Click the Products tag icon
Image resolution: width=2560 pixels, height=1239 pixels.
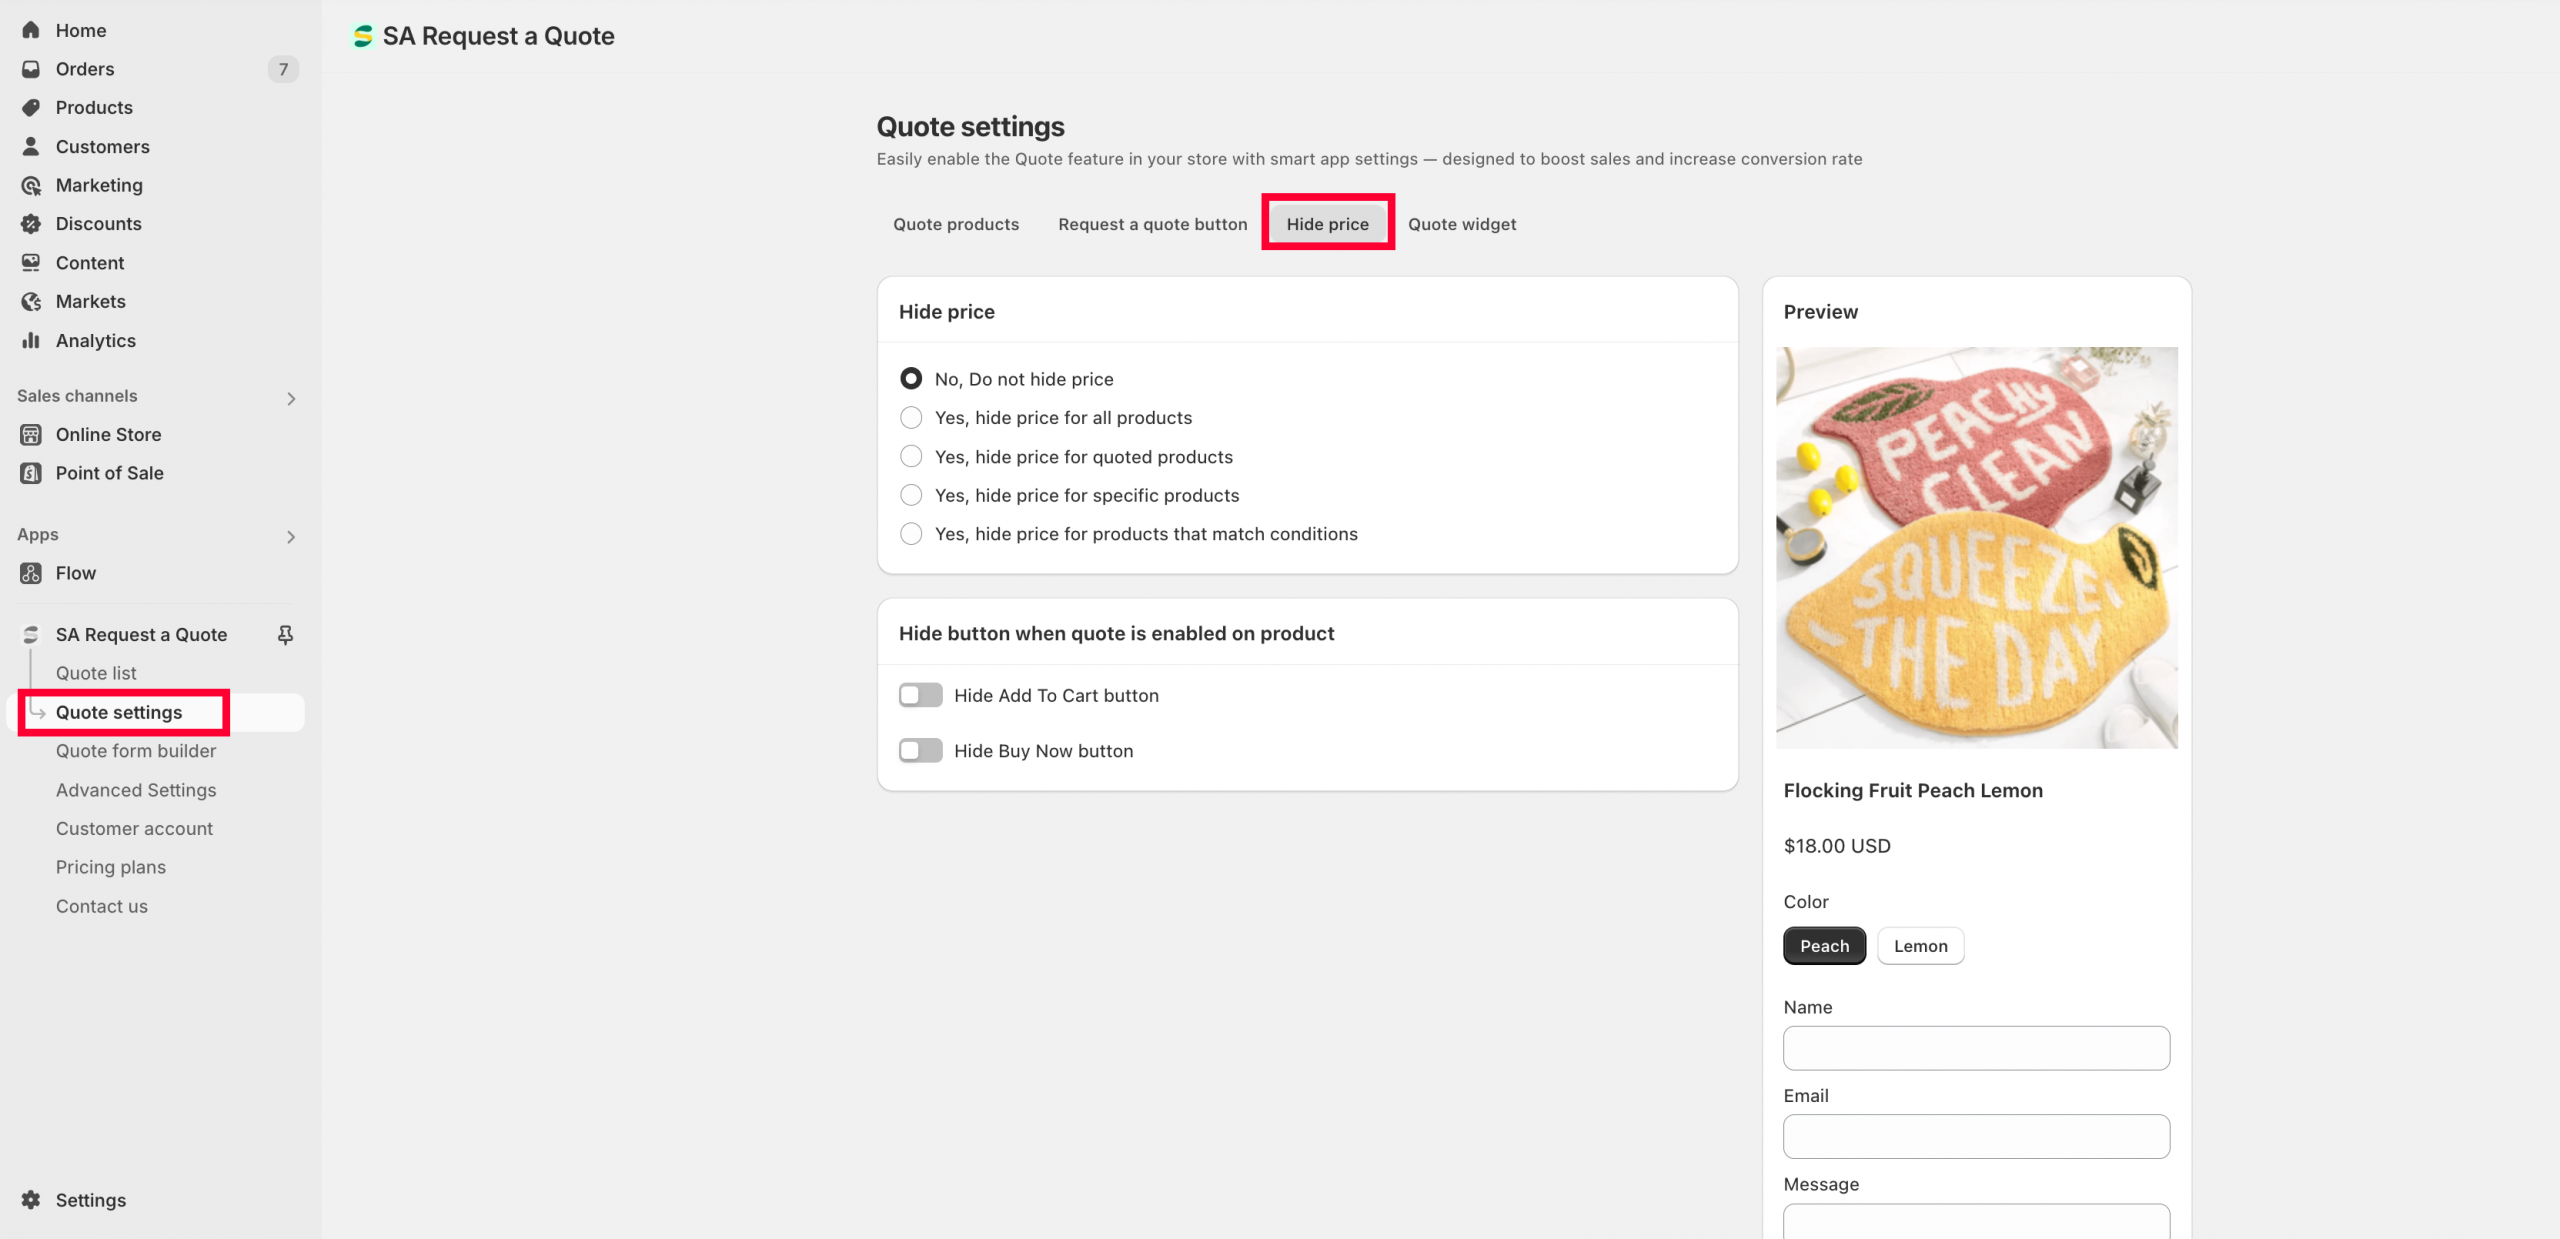(x=31, y=107)
